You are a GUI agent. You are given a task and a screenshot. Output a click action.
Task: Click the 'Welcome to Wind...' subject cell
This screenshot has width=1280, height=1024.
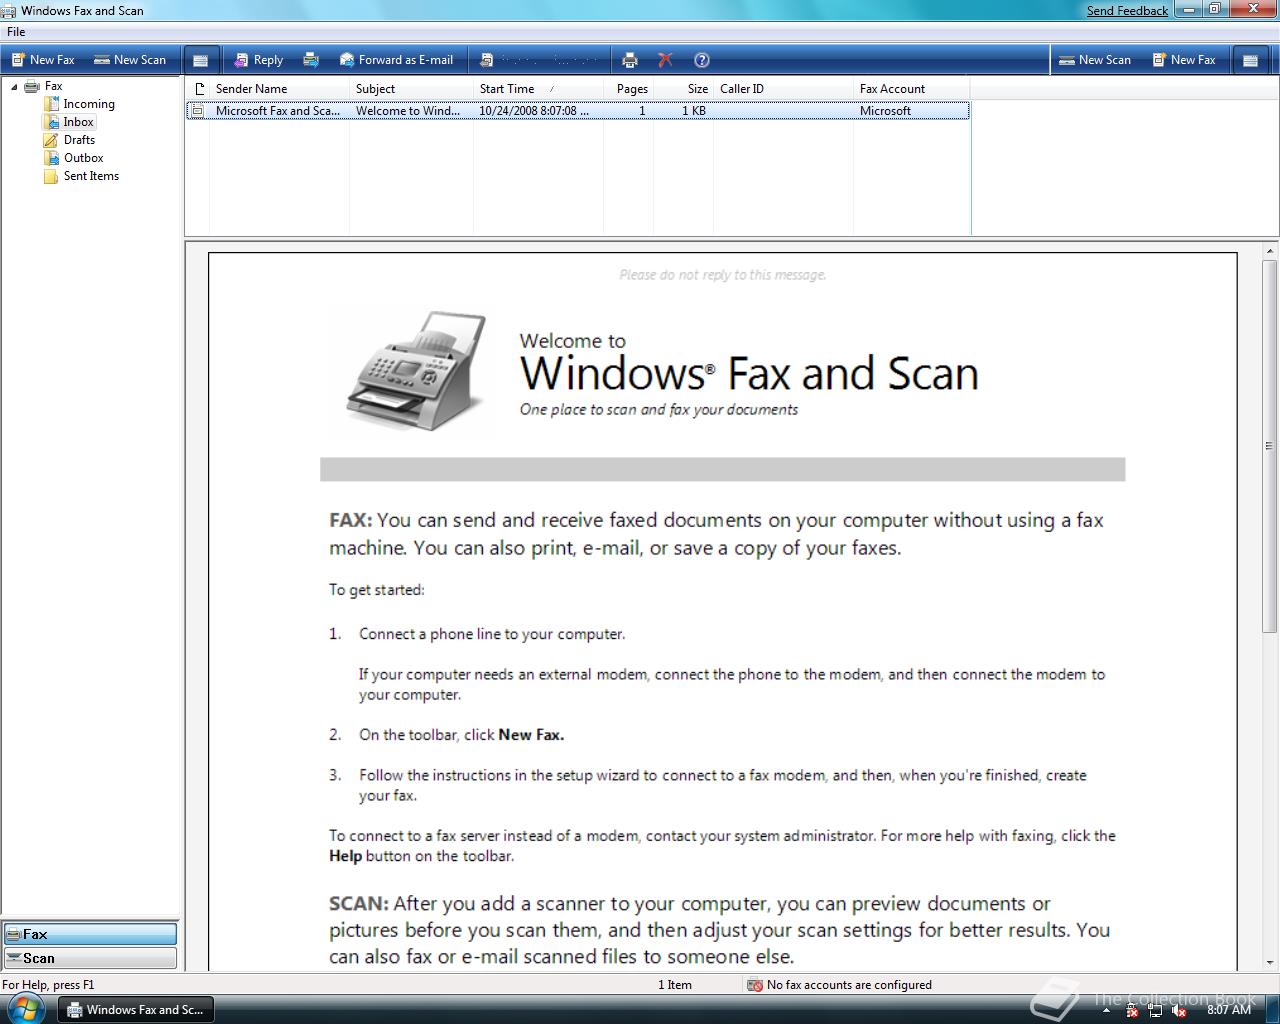[408, 111]
